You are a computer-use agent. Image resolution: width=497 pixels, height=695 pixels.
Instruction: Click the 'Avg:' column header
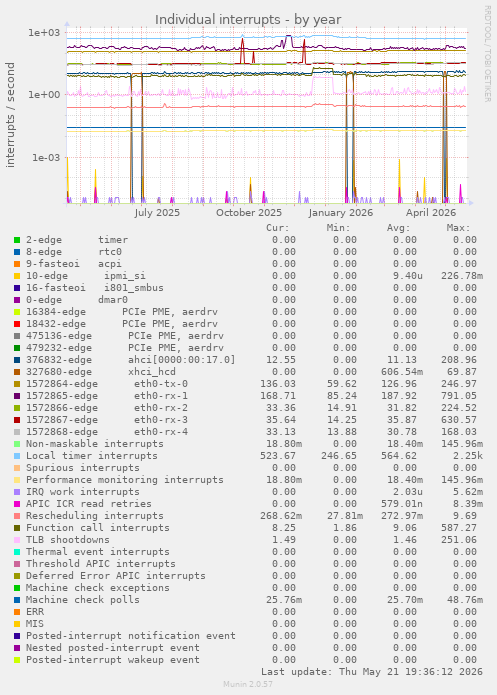pyautogui.click(x=399, y=228)
